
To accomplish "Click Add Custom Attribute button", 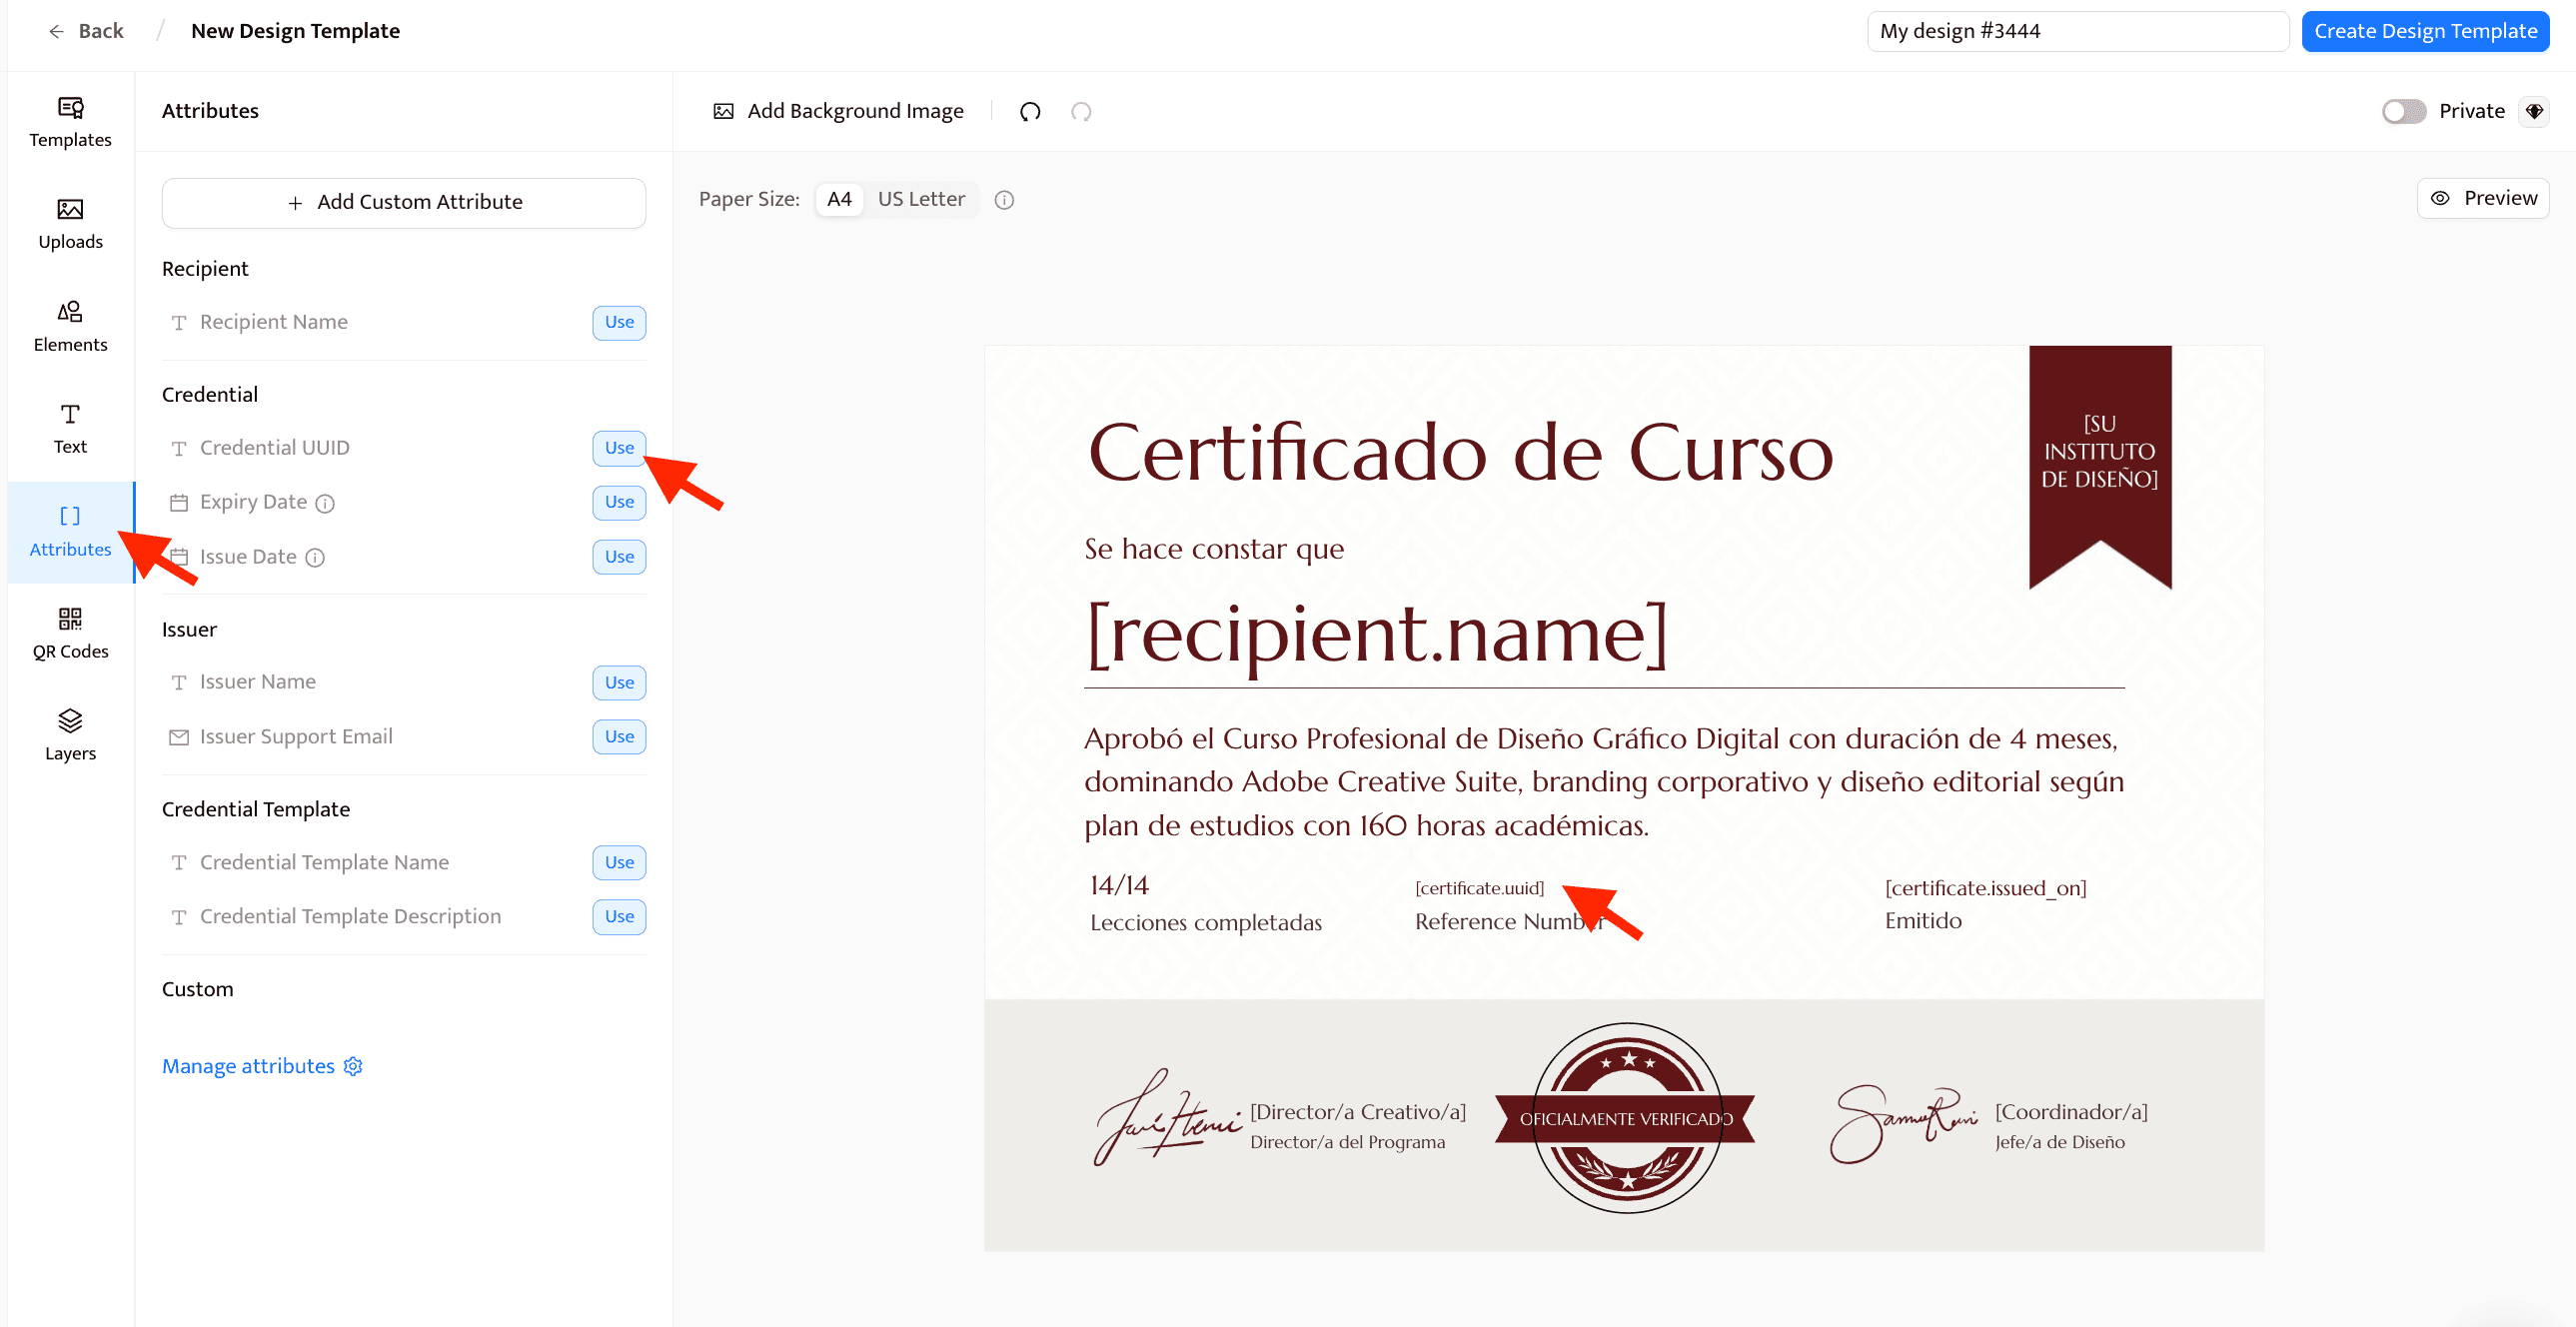I will (x=404, y=202).
